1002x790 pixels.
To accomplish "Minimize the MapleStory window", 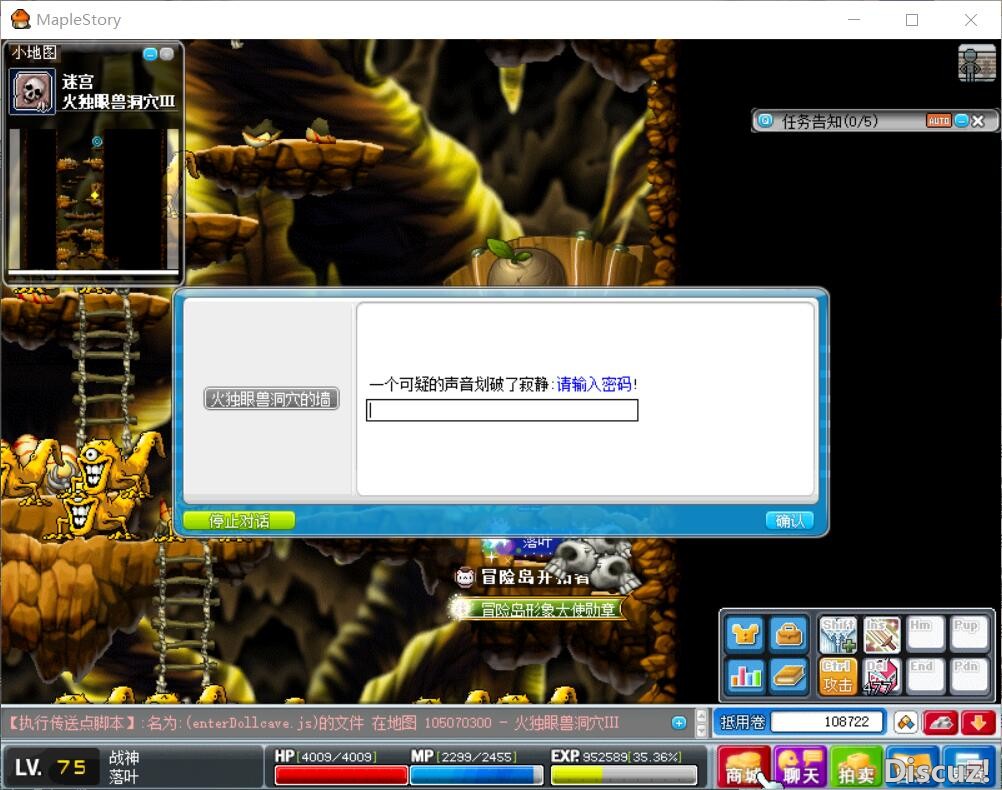I will click(854, 20).
